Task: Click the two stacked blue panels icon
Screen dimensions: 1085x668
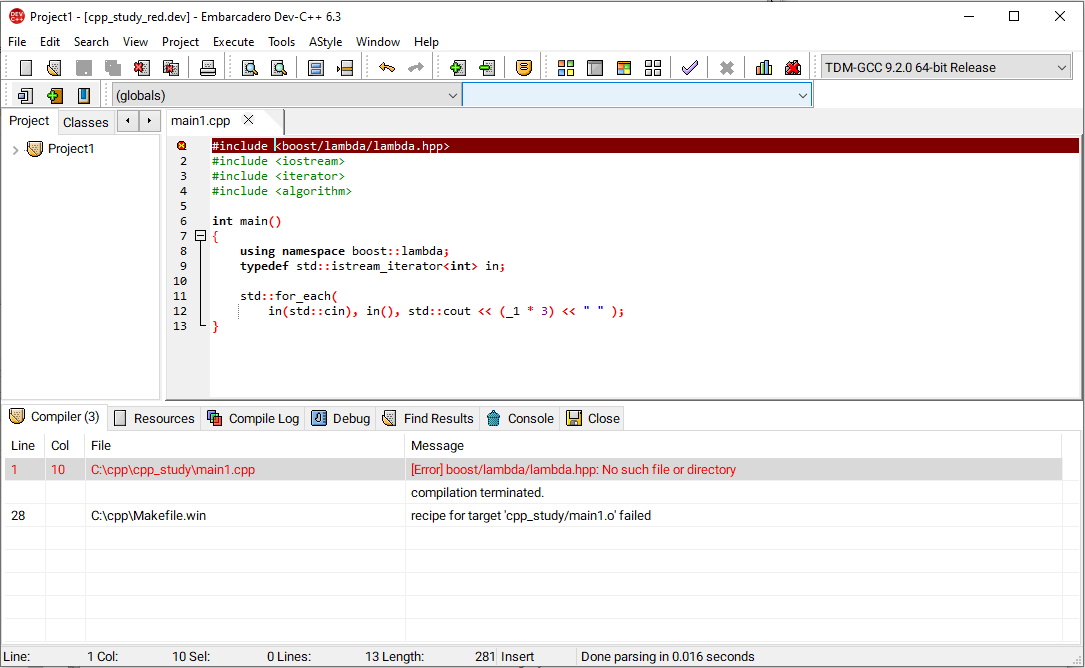Action: [x=316, y=68]
